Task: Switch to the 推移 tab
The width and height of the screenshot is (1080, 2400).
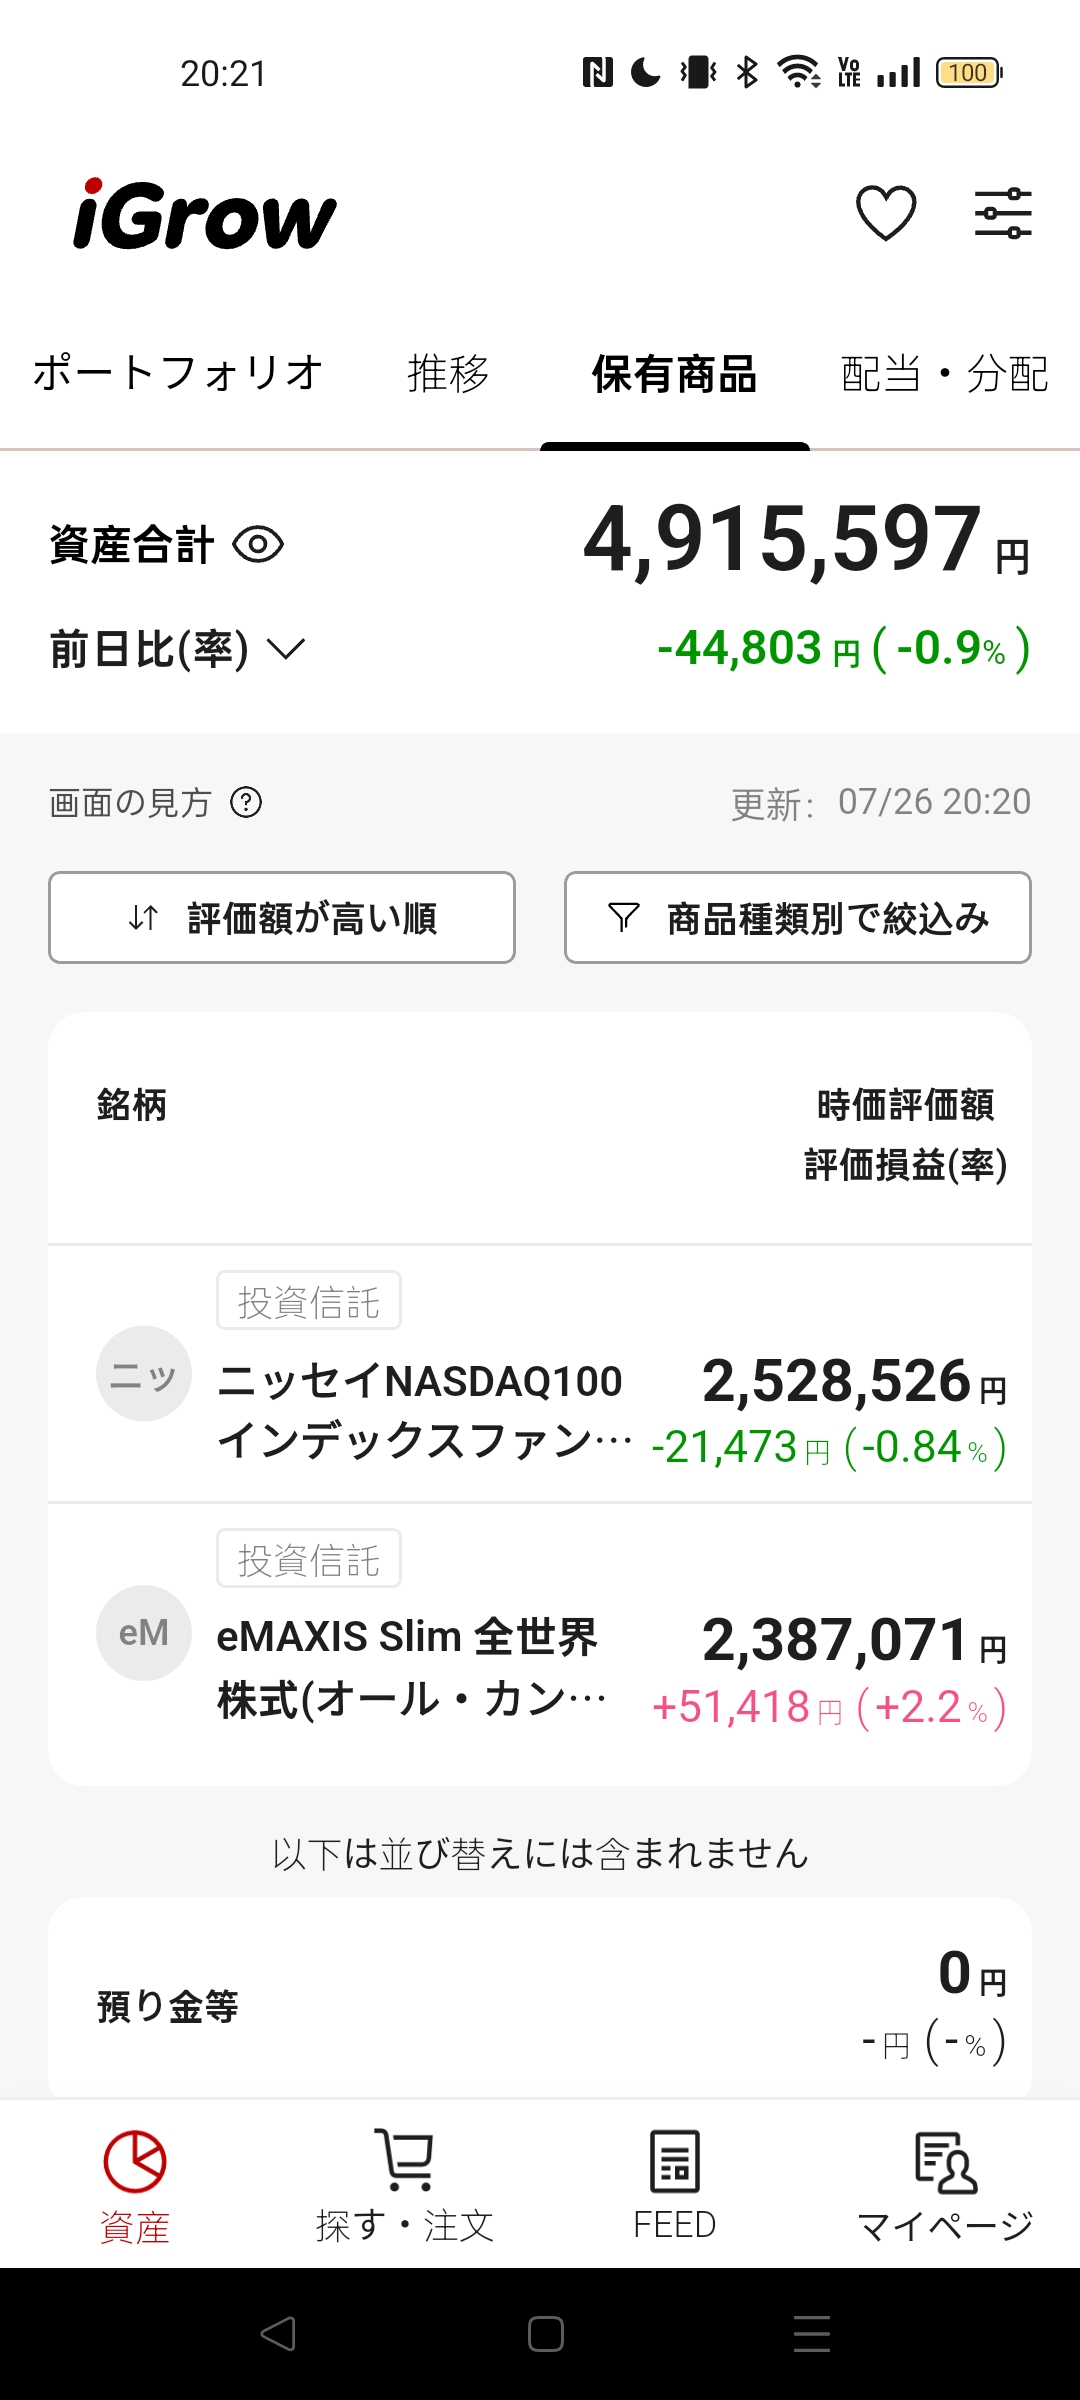Action: click(448, 374)
